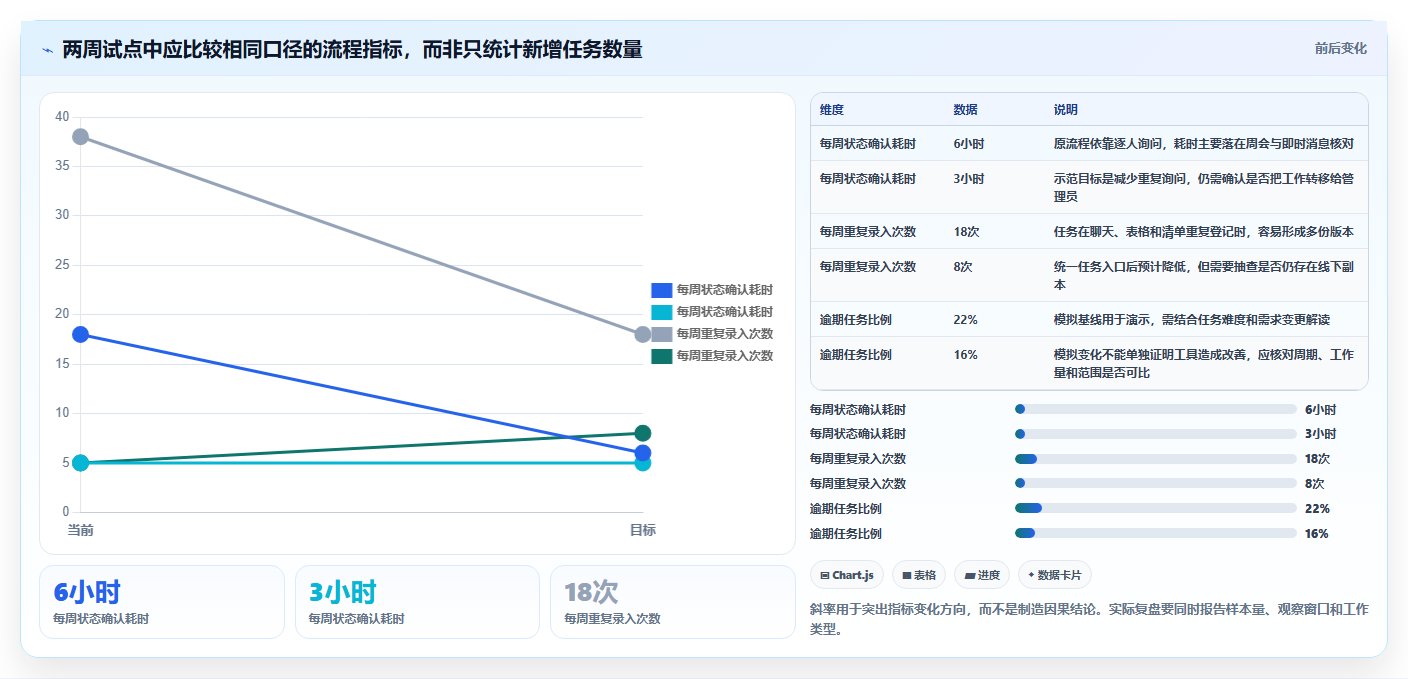Image resolution: width=1408 pixels, height=679 pixels.
Task: Click the progress bar valued 6小时
Action: 1155,409
